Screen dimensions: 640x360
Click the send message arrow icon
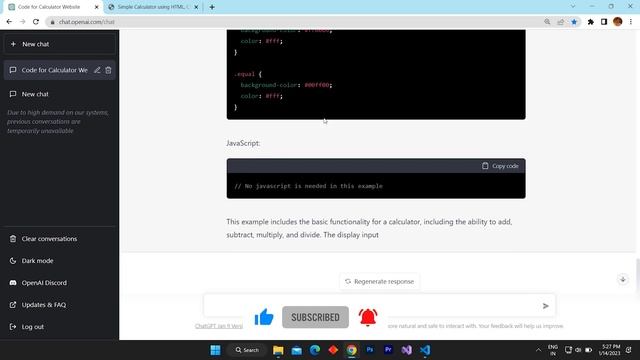(x=546, y=306)
